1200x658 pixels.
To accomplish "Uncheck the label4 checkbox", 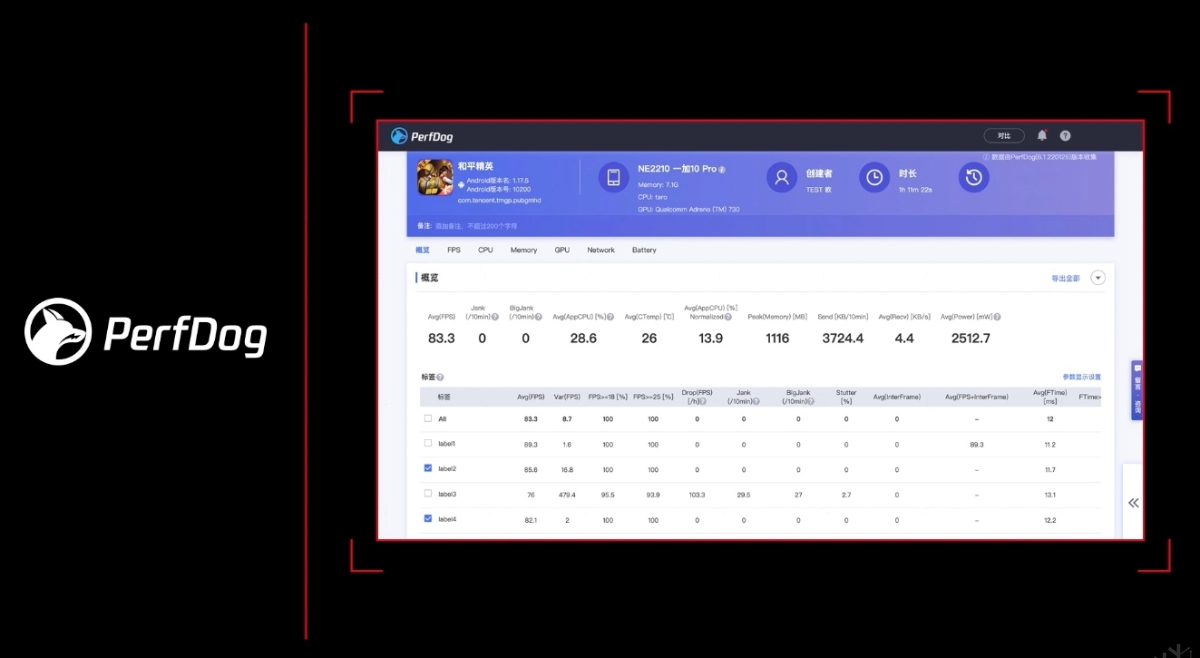I will pyautogui.click(x=428, y=519).
